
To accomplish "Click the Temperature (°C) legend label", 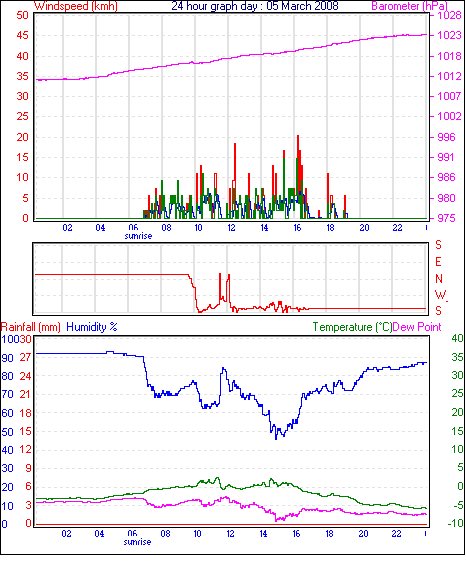I will pyautogui.click(x=352, y=327).
